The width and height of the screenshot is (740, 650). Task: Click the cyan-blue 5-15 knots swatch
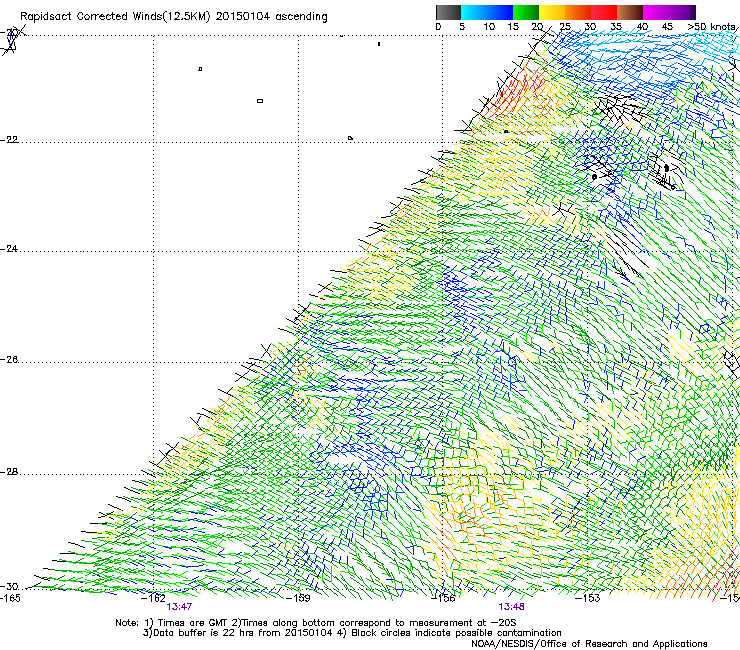point(487,12)
